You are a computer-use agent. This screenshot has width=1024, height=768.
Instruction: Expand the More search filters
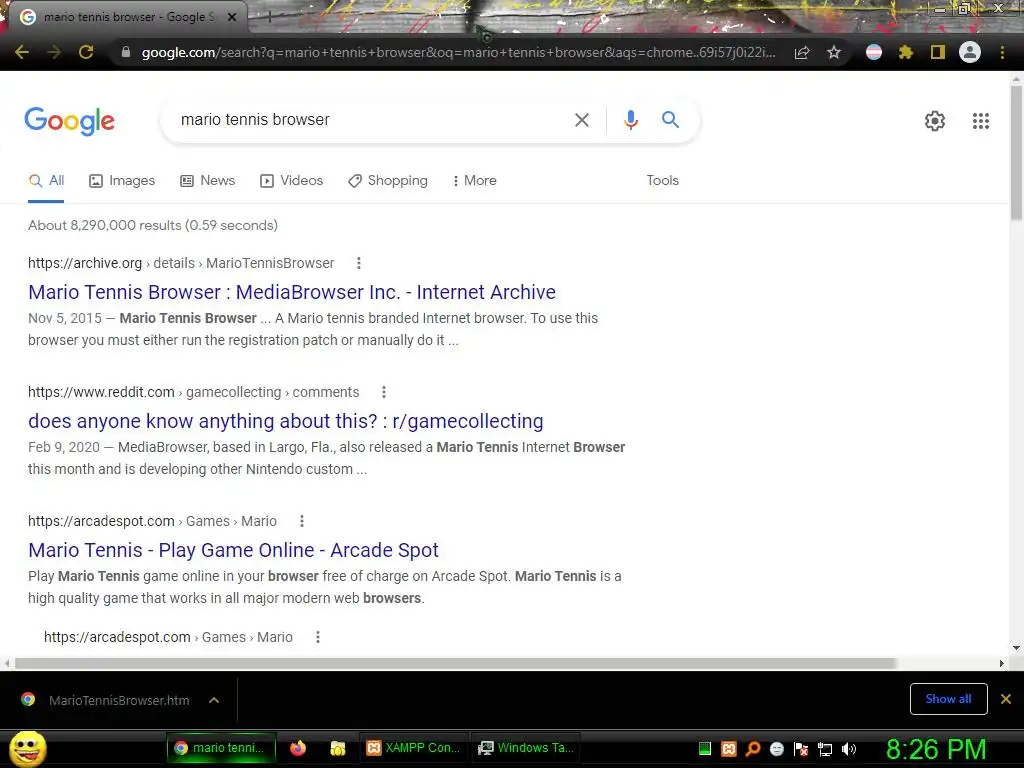[x=474, y=181]
